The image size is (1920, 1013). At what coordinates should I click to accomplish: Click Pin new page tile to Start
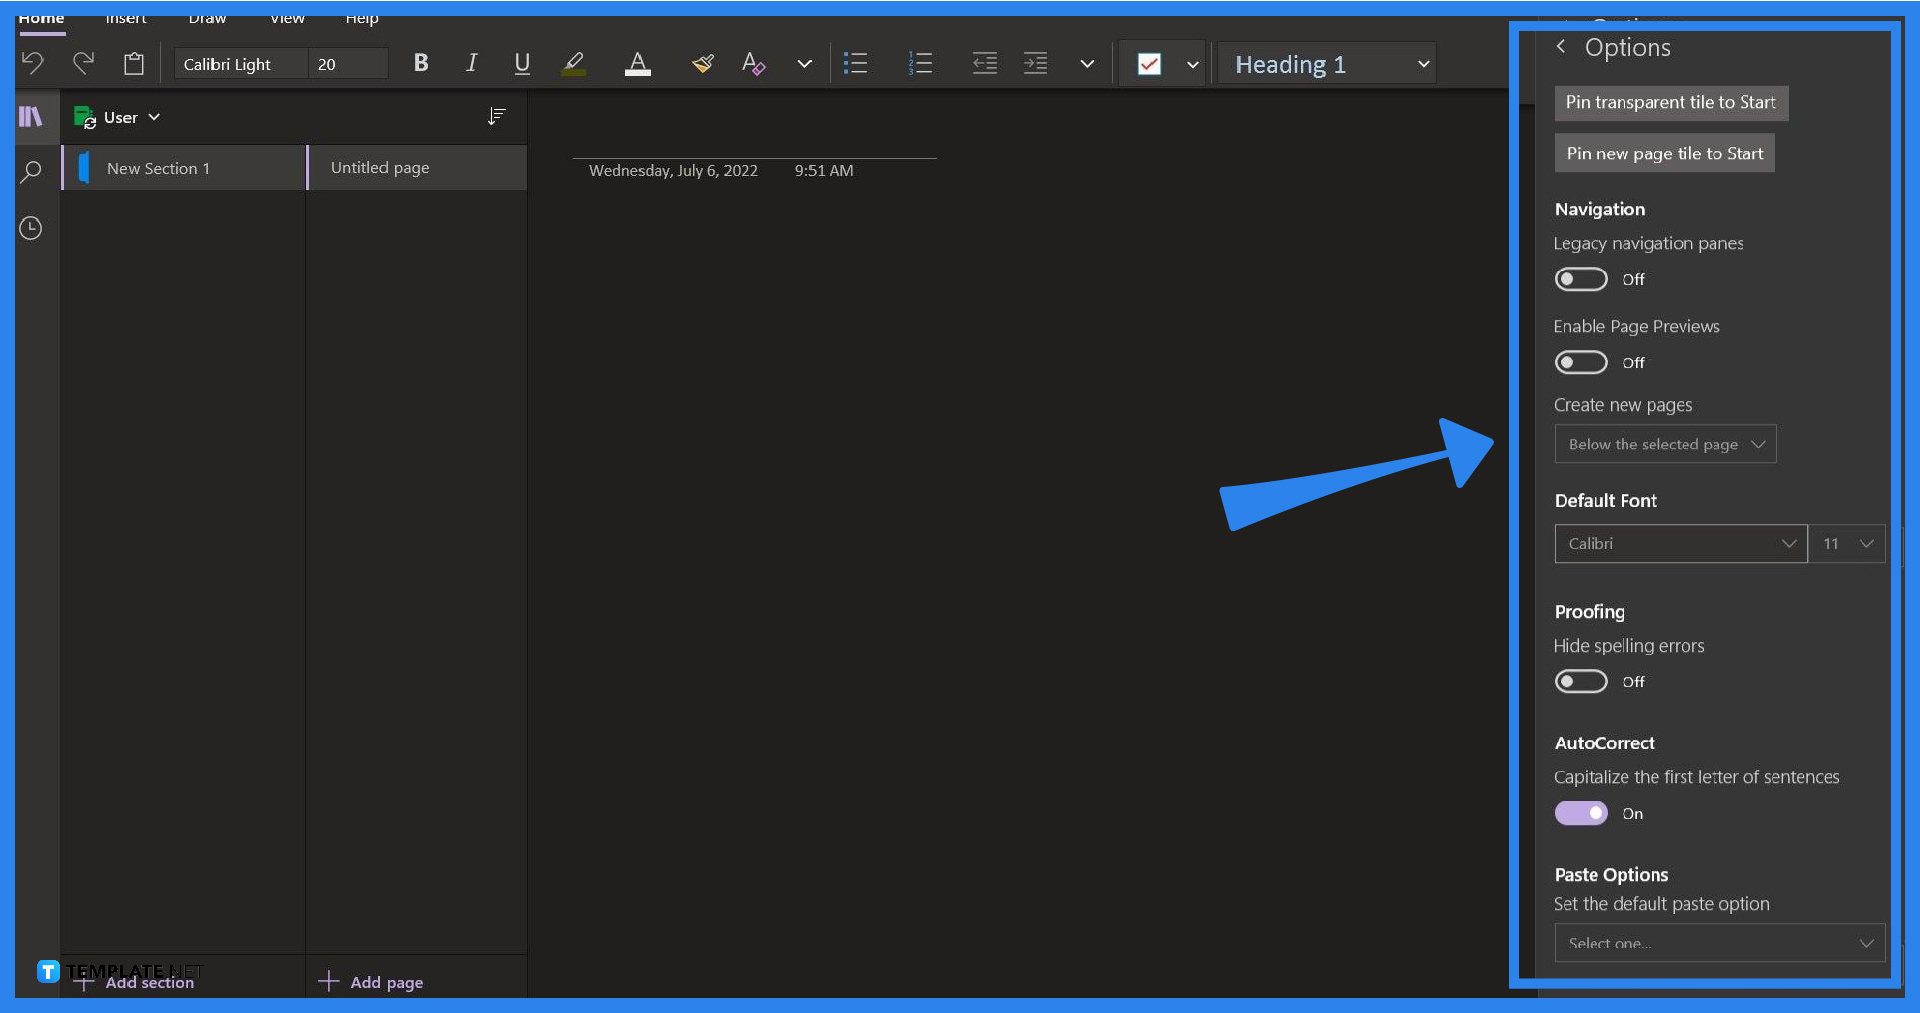pos(1664,152)
